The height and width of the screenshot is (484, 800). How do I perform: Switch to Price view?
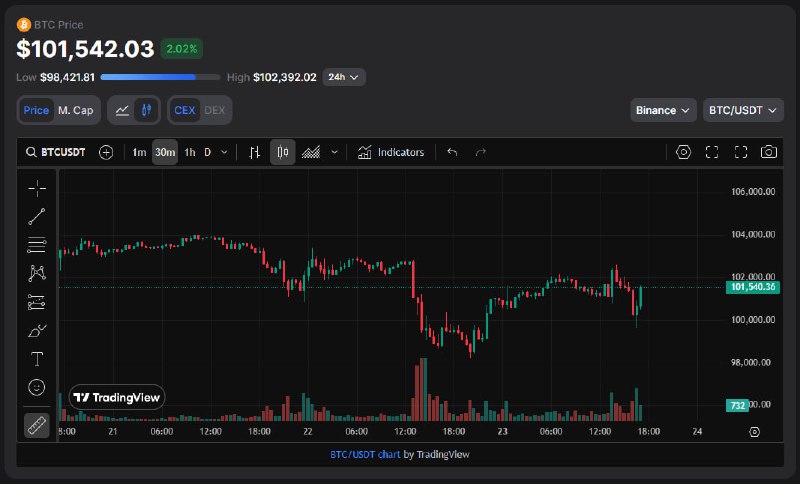[36, 110]
